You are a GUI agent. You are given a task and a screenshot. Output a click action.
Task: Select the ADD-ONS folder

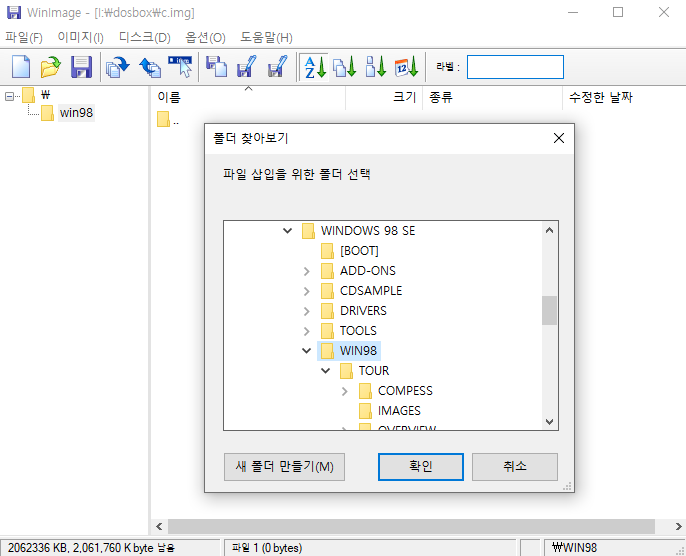[368, 271]
